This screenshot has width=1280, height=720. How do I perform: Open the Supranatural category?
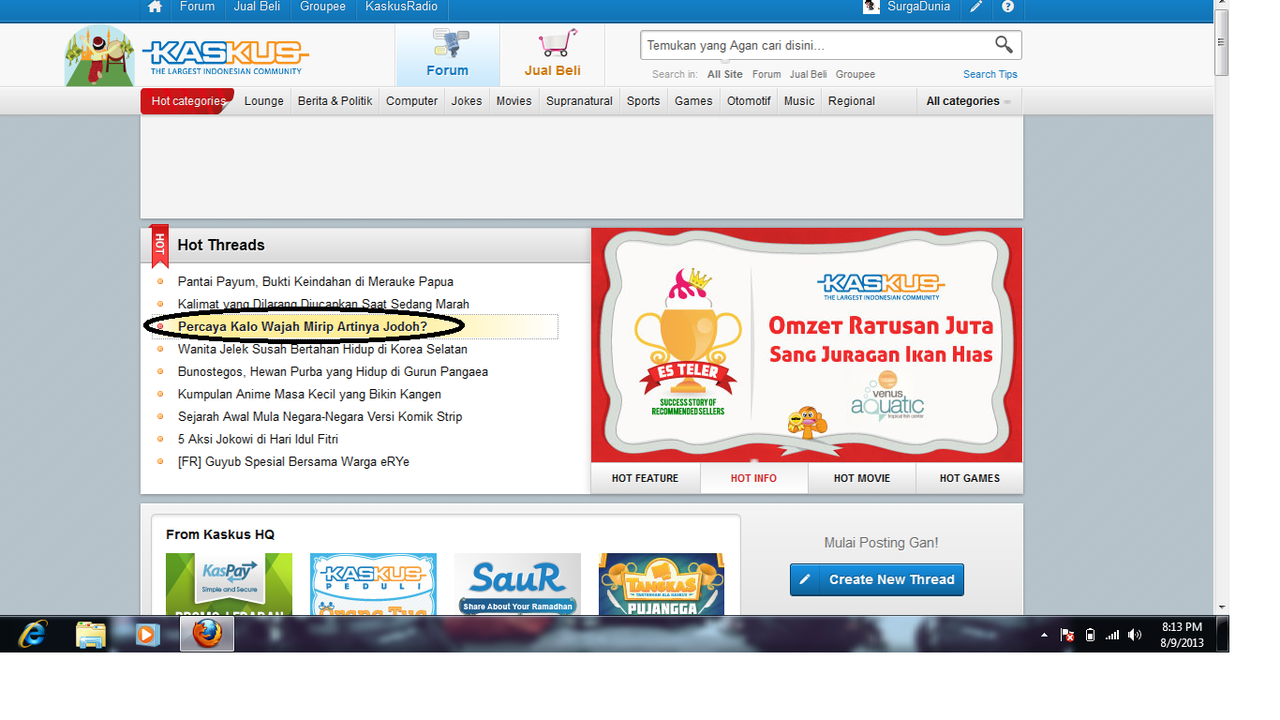click(579, 101)
